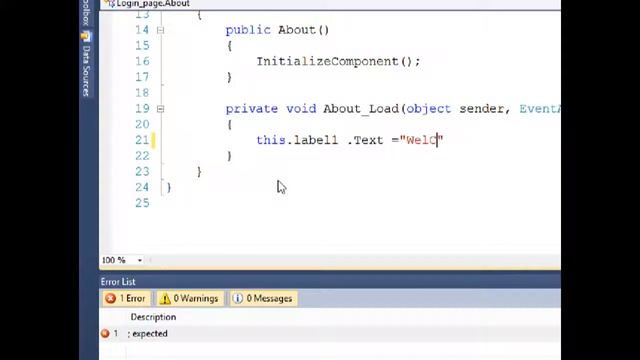This screenshot has height=360, width=640.
Task: Open the 100 % zoom dropdown
Action: pyautogui.click(x=140, y=260)
